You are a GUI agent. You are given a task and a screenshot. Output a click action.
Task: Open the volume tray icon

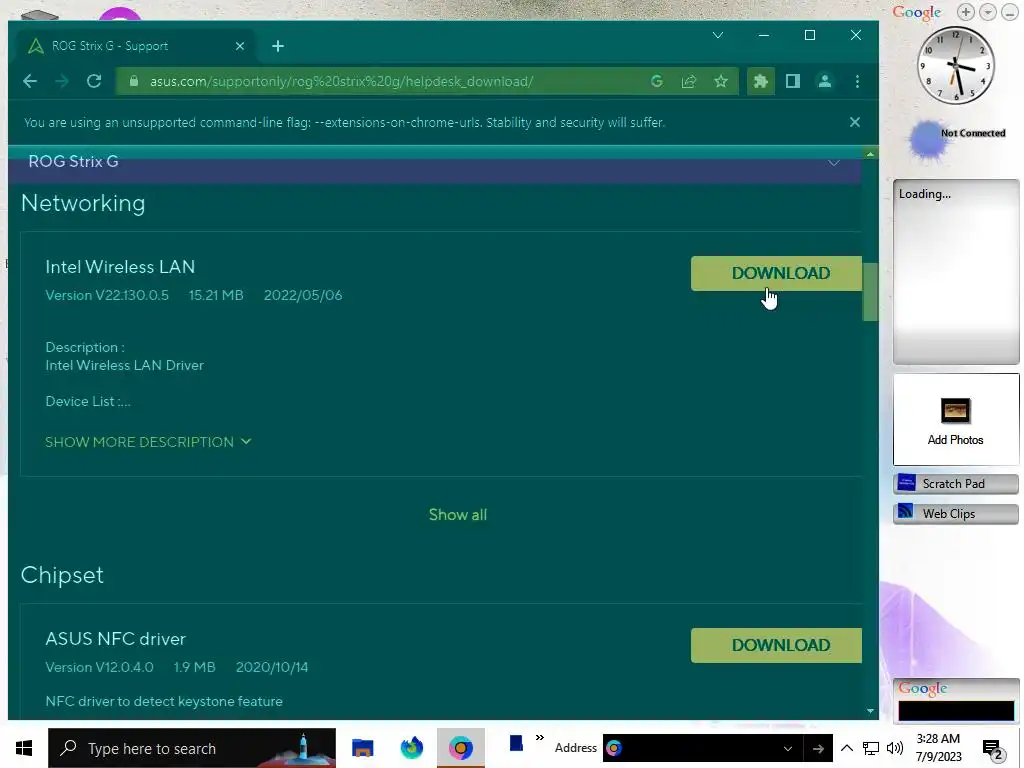[x=895, y=748]
